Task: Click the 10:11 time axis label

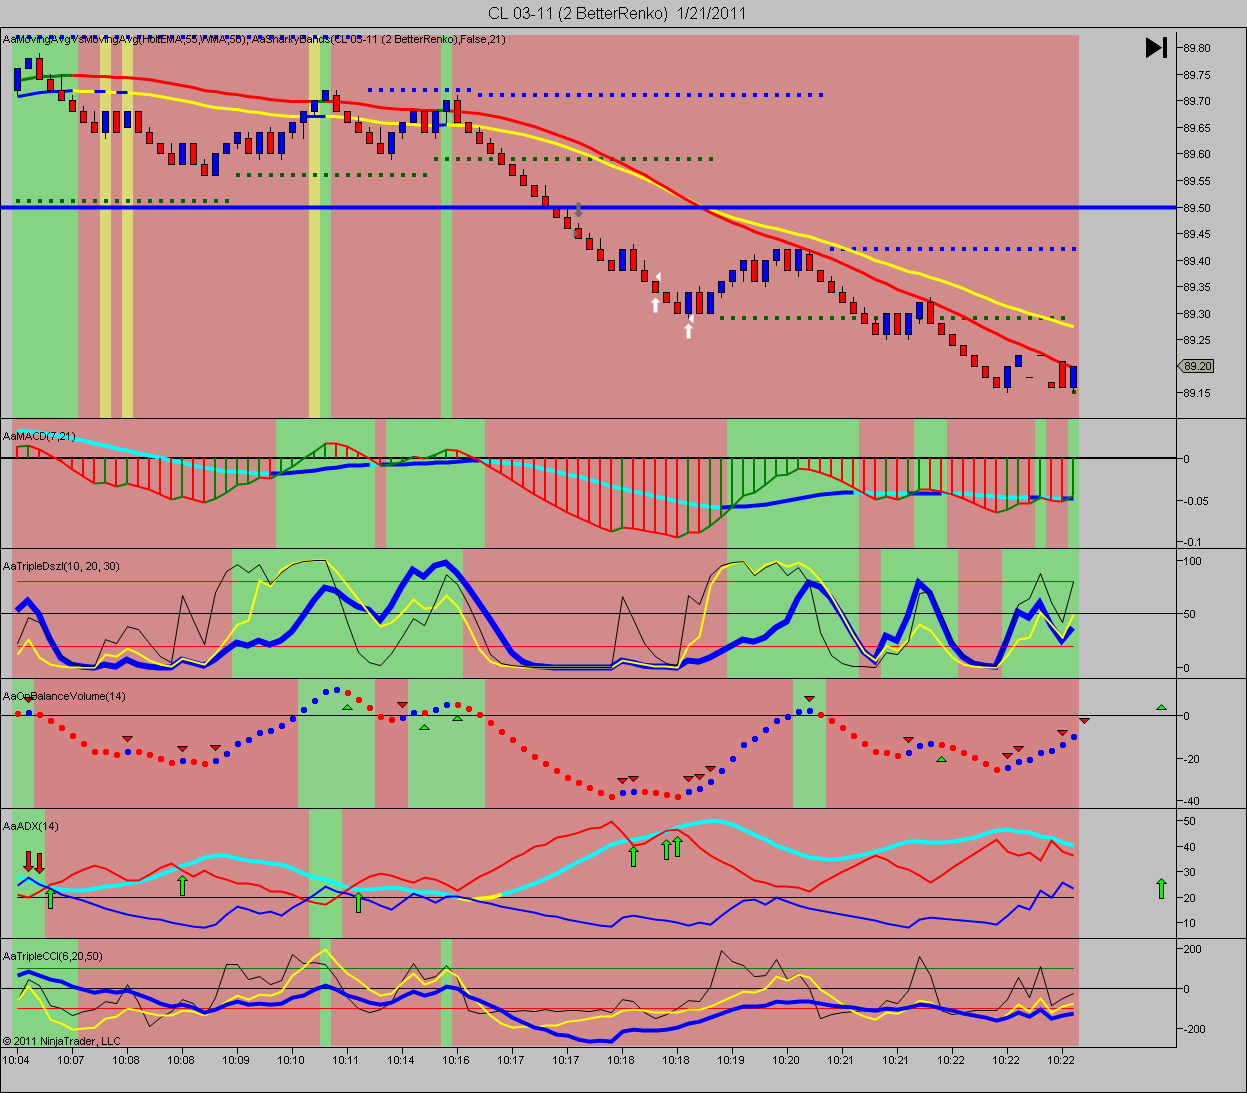Action: point(346,1060)
